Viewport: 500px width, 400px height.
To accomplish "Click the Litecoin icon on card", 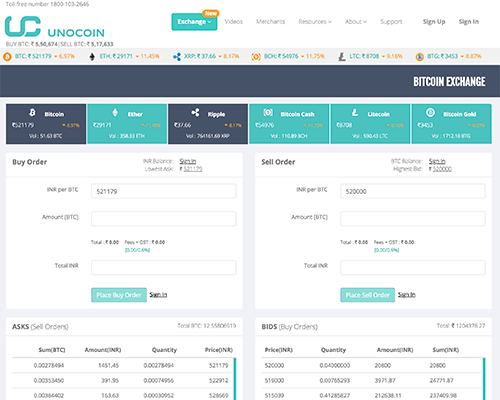I will [355, 112].
